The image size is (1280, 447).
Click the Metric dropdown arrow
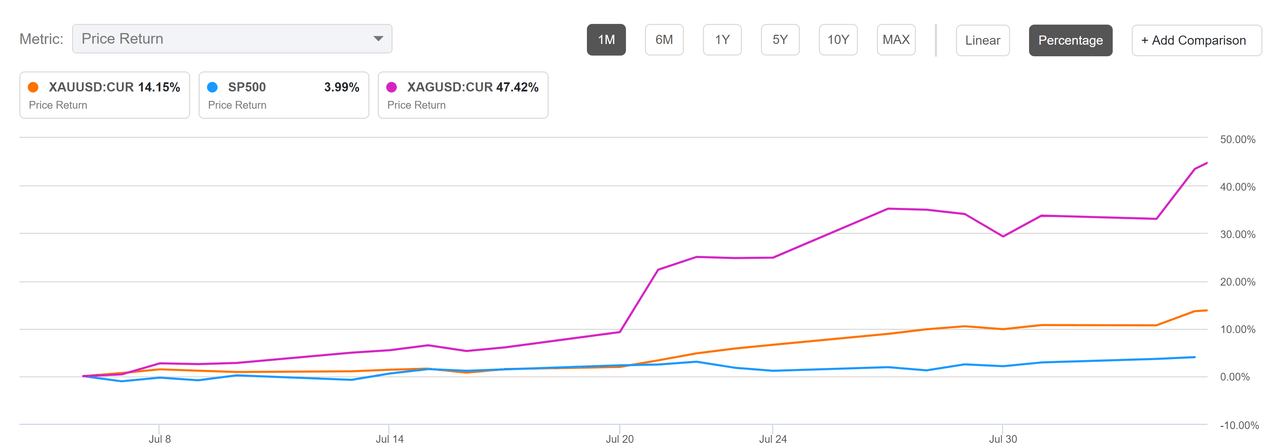pos(378,39)
